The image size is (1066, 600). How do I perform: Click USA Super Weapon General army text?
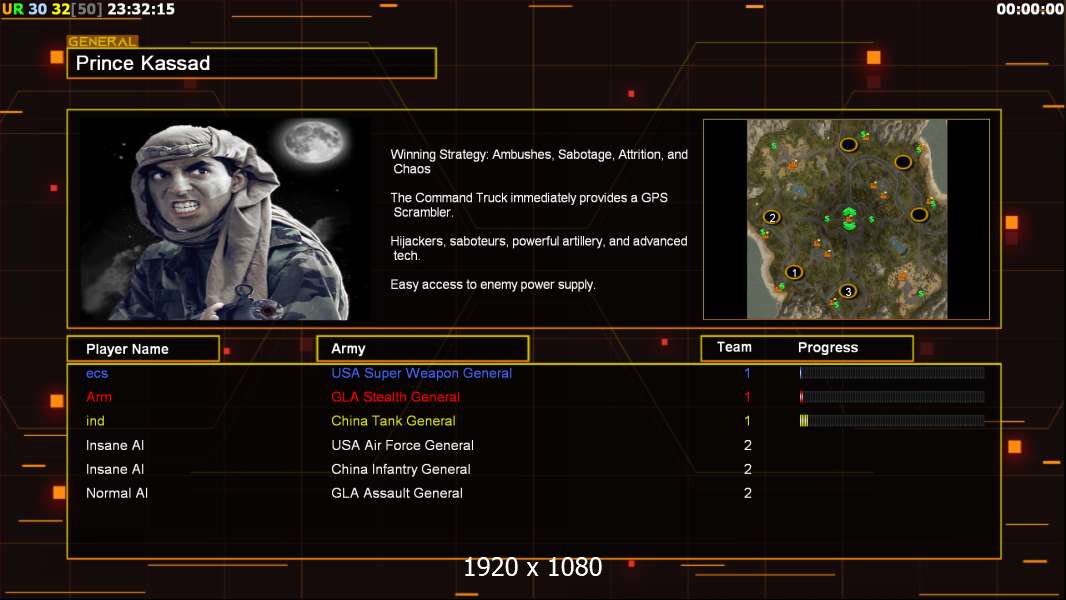[422, 373]
